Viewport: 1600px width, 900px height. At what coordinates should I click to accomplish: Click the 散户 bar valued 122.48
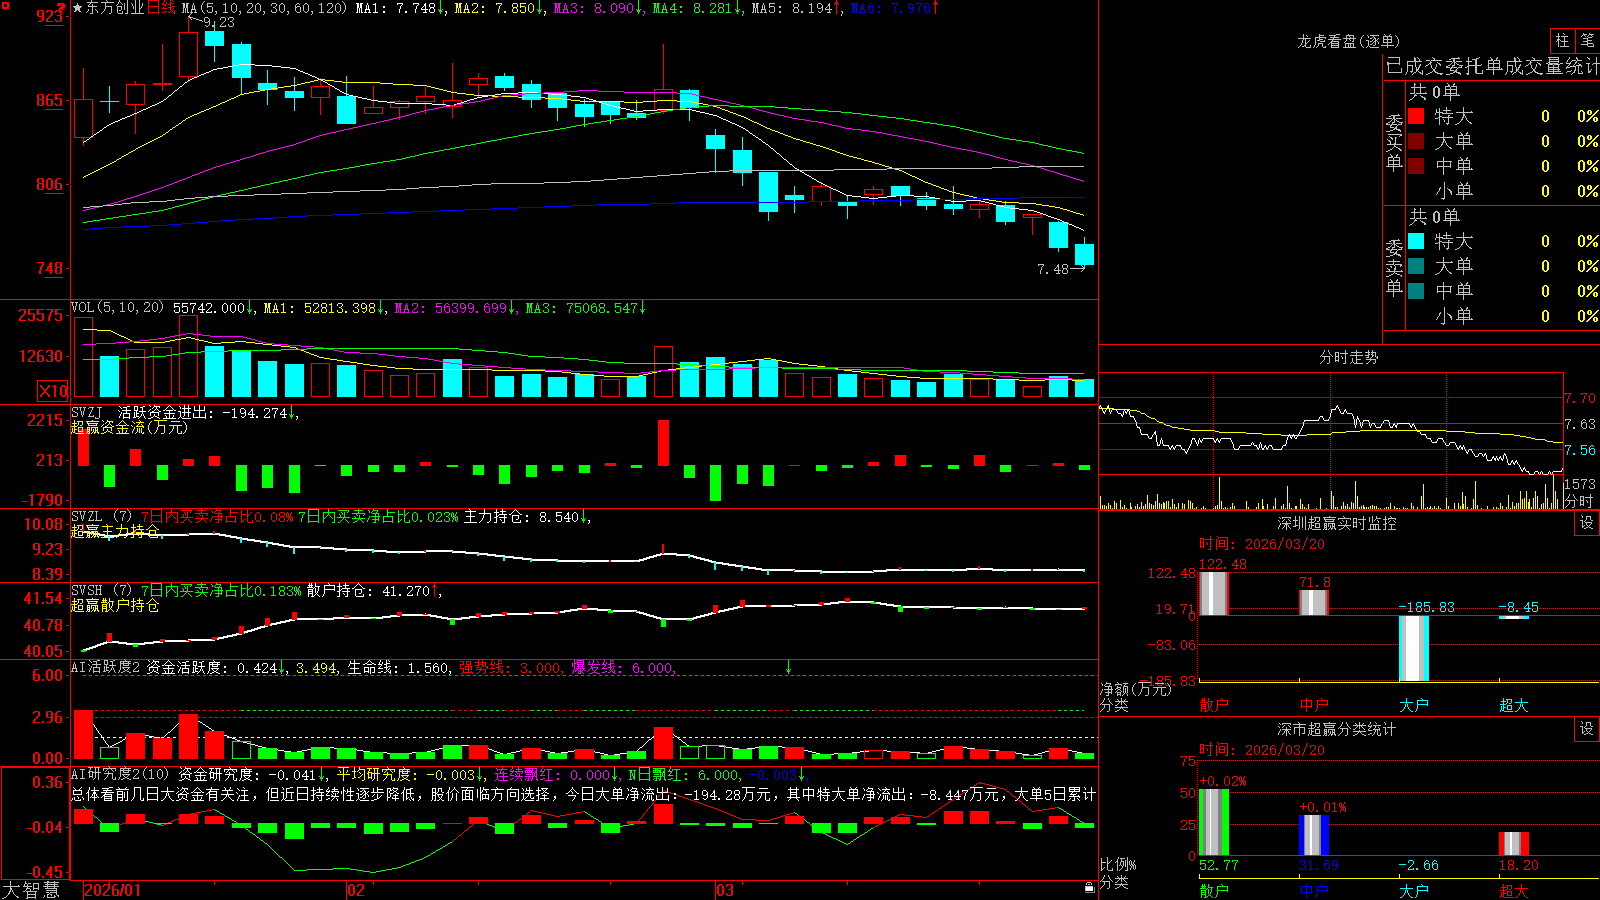[x=1213, y=593]
